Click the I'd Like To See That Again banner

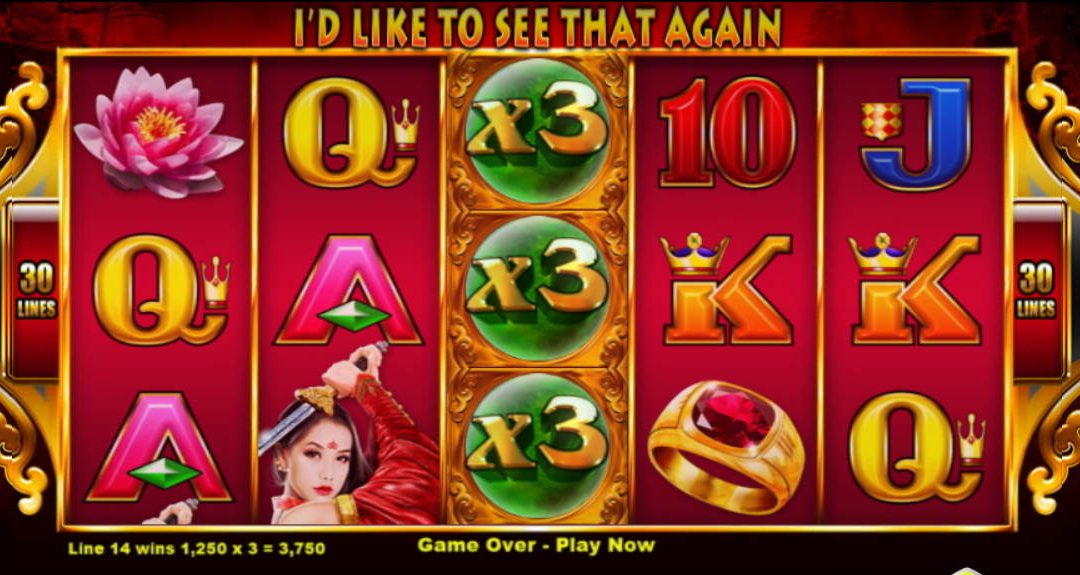(538, 27)
